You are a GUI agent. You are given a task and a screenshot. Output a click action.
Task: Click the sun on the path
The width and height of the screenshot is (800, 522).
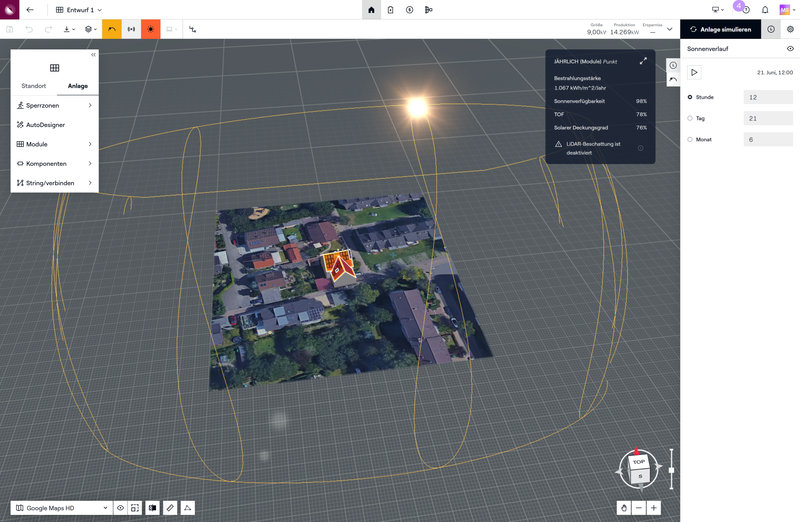[x=417, y=107]
